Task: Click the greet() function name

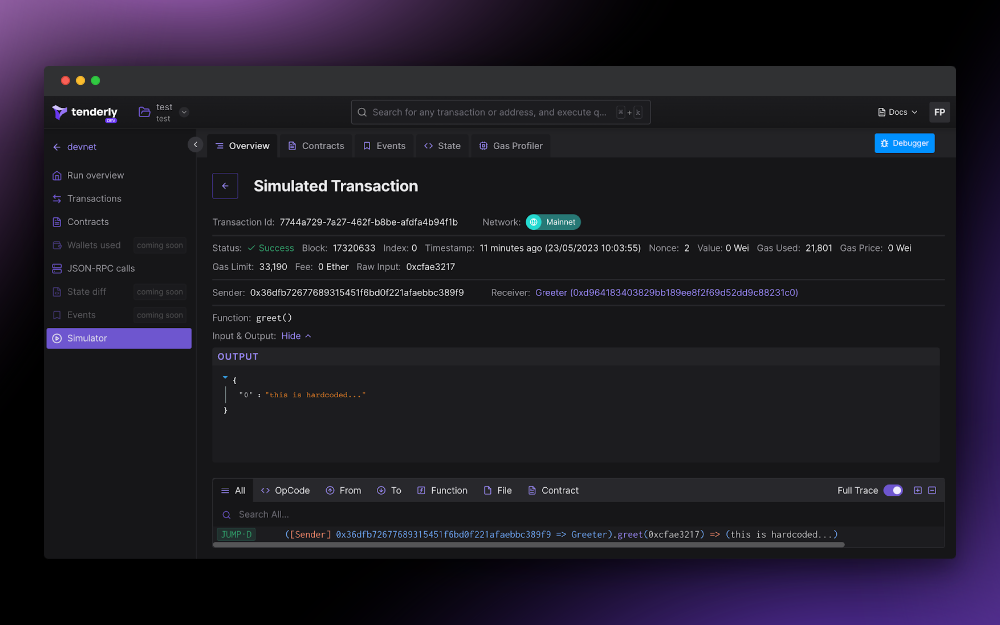Action: pos(274,318)
